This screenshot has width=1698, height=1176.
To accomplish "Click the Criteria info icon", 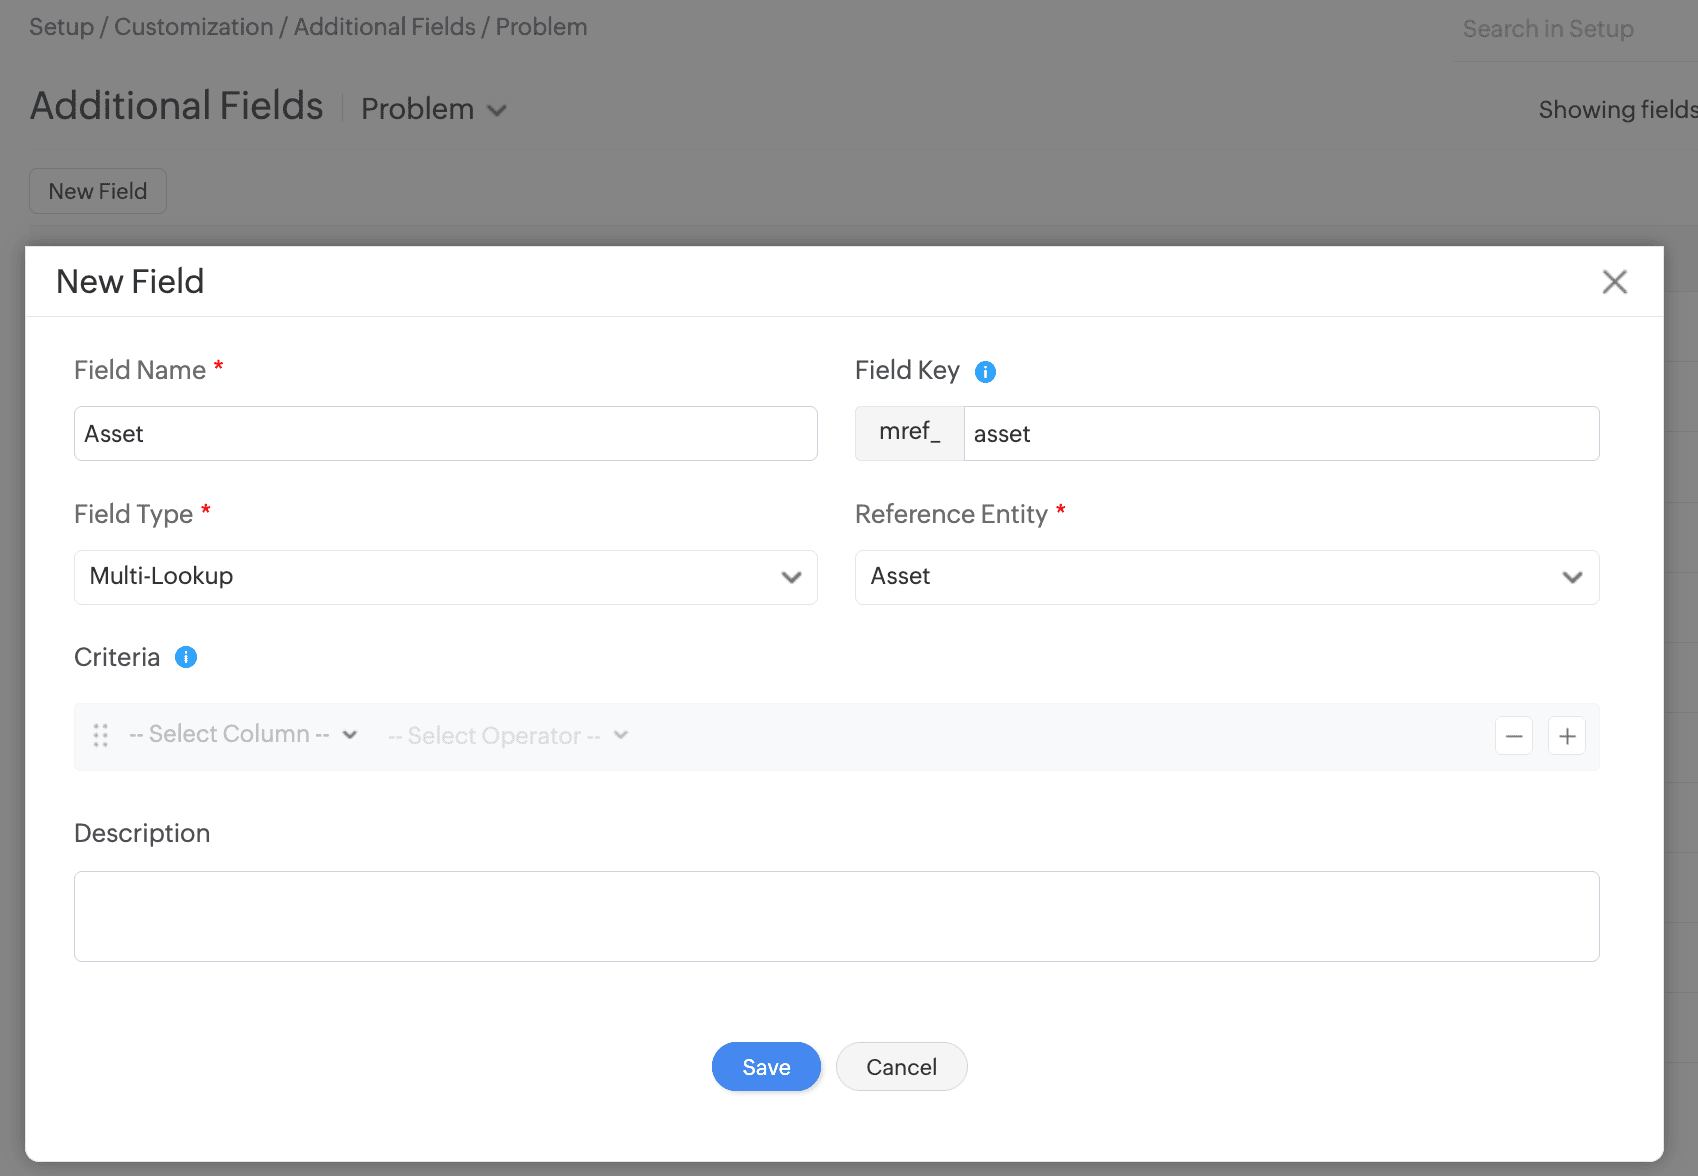I will click(186, 657).
